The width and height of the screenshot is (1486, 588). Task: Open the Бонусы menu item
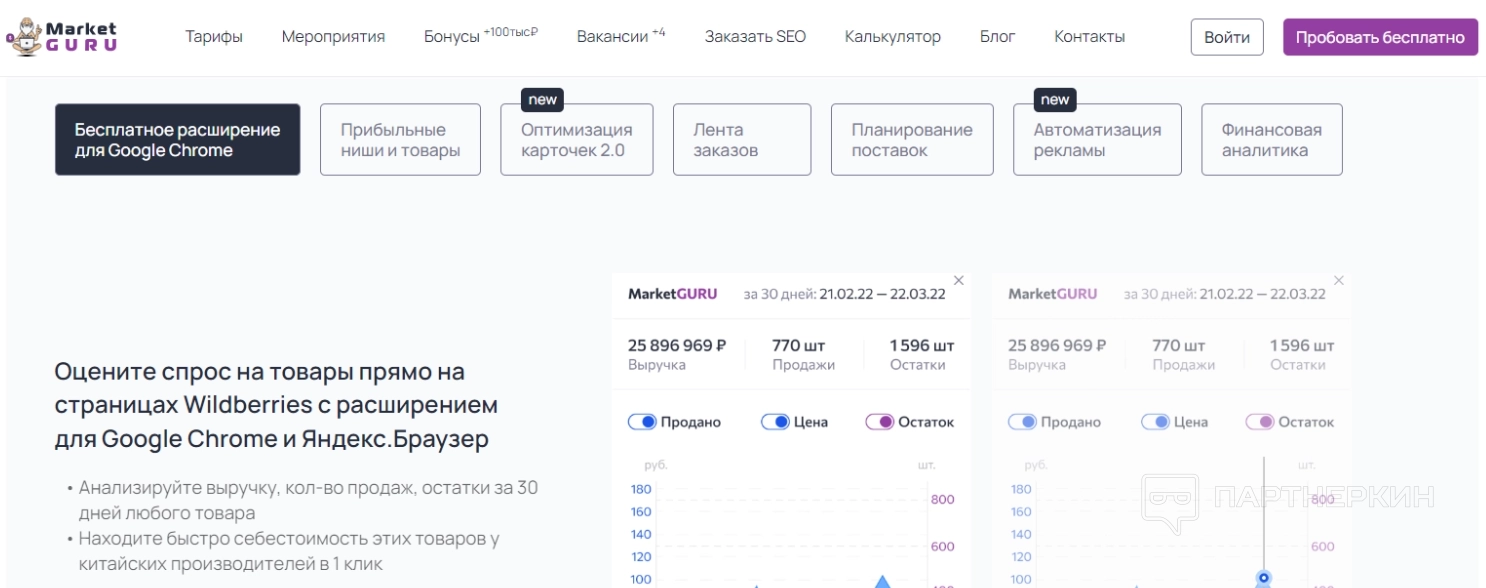coord(452,37)
